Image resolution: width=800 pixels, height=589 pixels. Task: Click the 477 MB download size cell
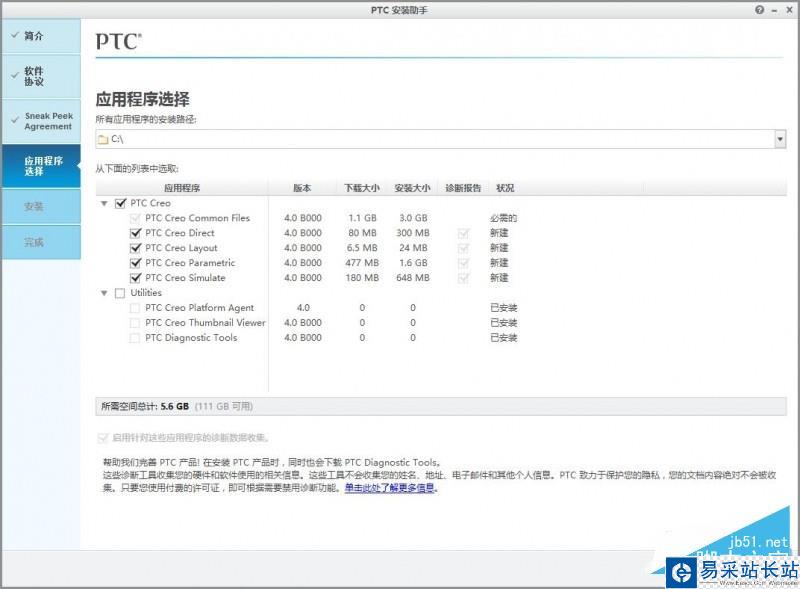362,263
